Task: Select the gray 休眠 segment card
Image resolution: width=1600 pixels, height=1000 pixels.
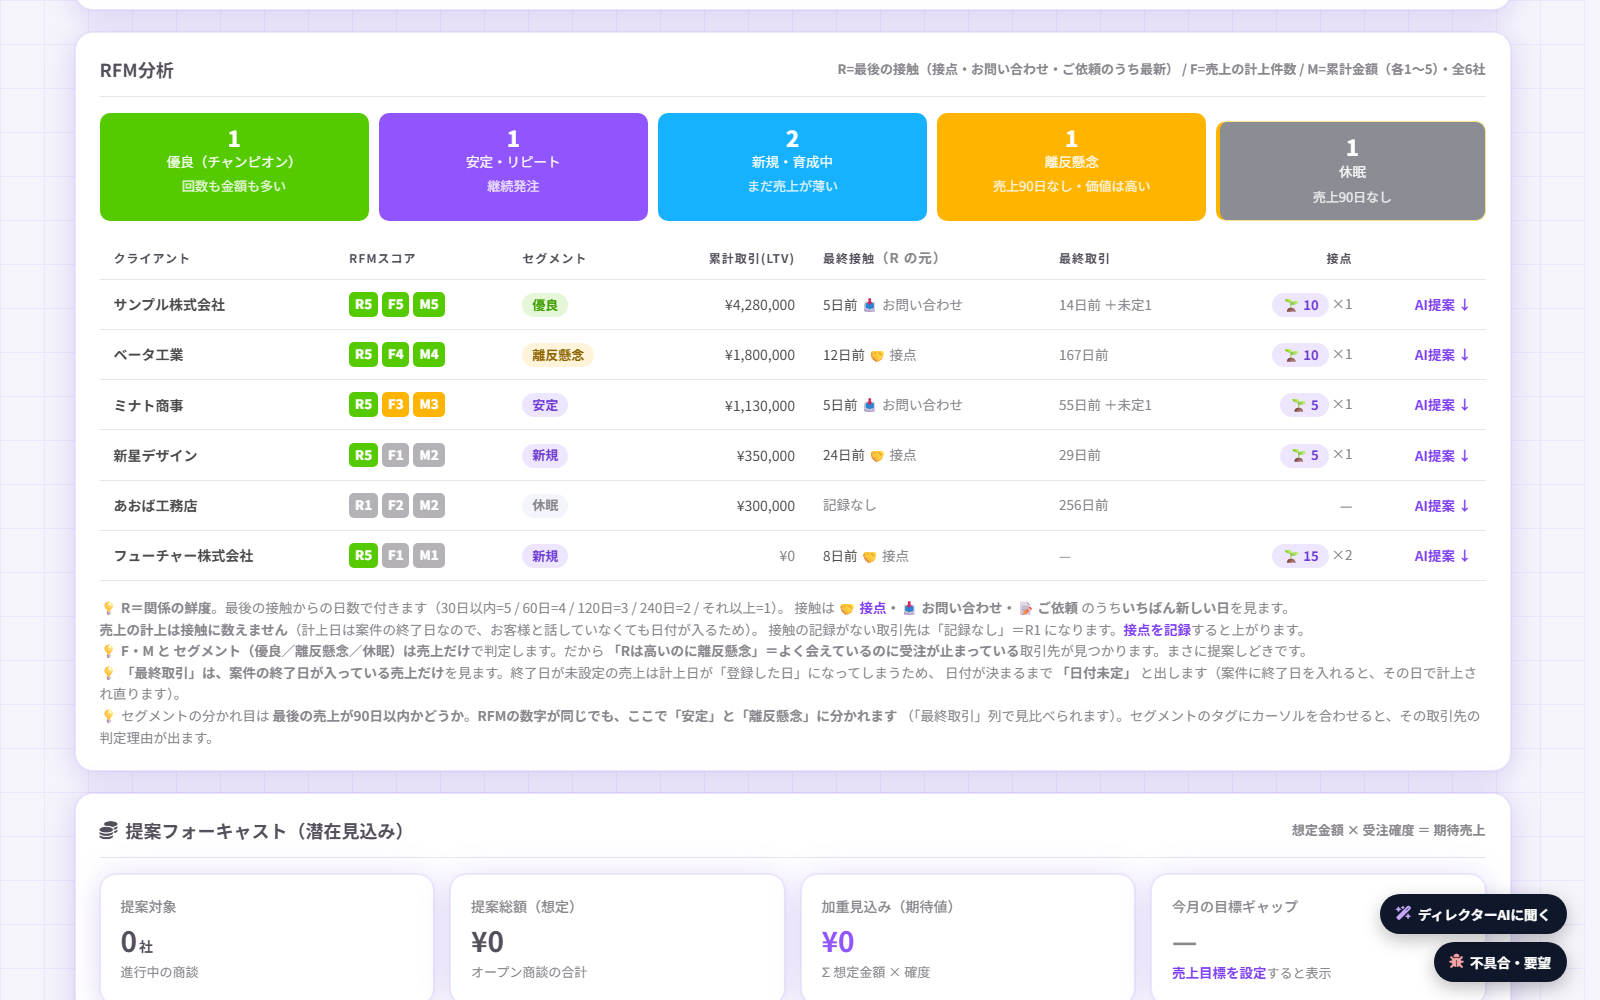Action: click(1351, 171)
